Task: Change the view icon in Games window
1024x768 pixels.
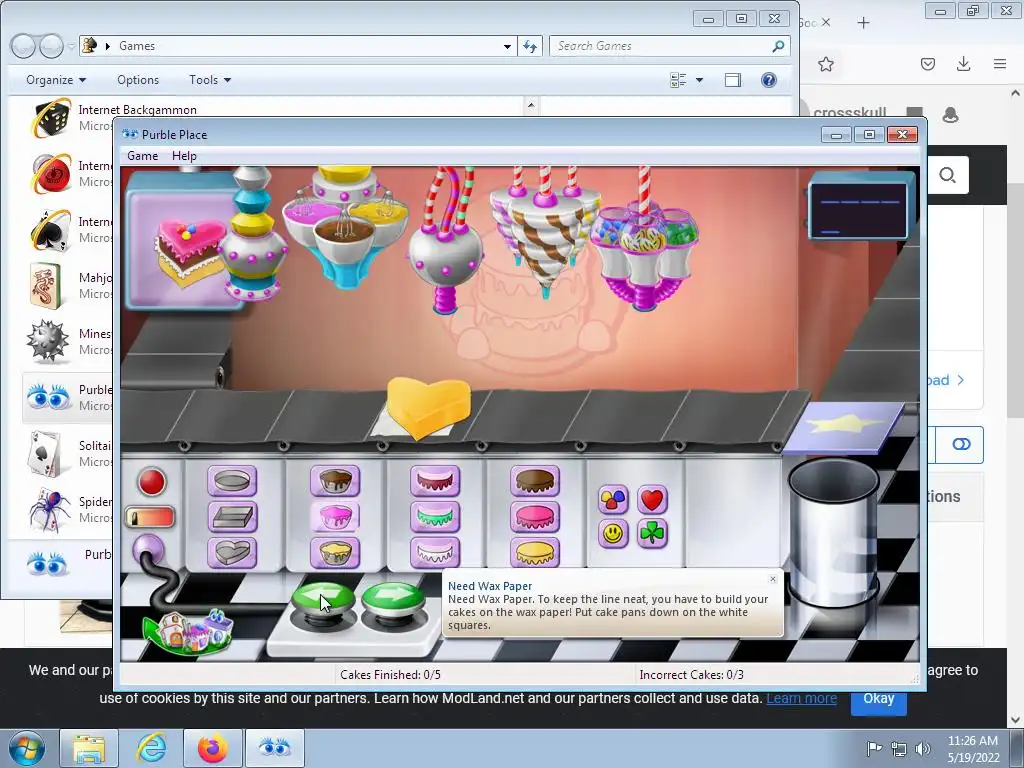Action: coord(678,80)
